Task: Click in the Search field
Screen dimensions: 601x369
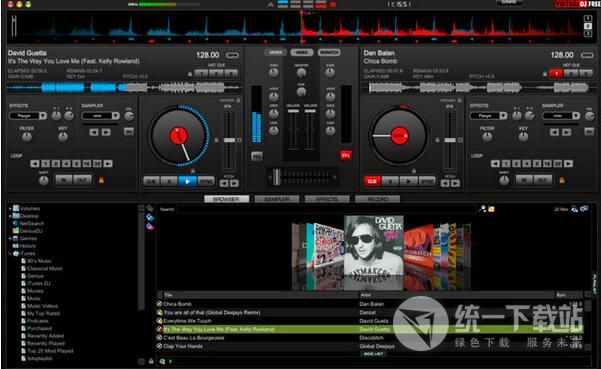Action: tap(326, 209)
